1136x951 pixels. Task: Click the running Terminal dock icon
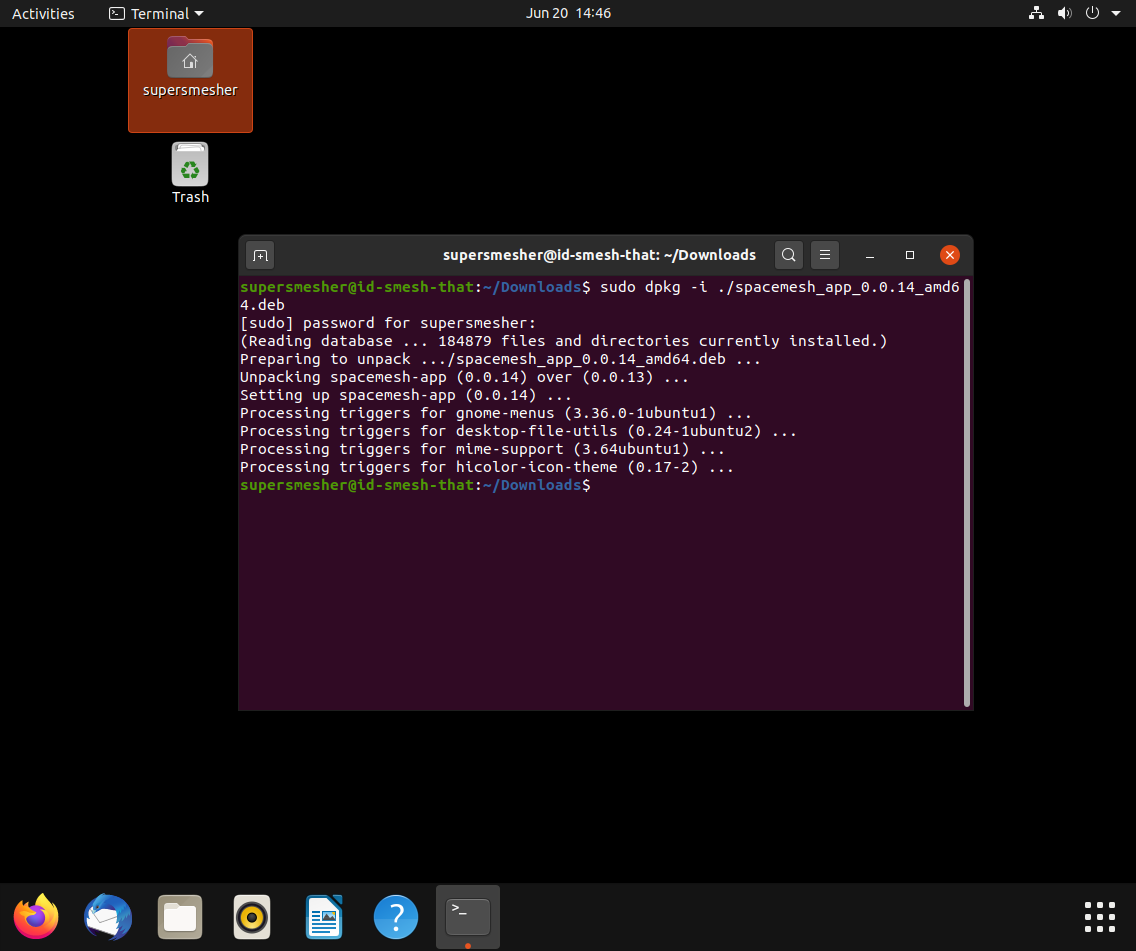point(466,916)
